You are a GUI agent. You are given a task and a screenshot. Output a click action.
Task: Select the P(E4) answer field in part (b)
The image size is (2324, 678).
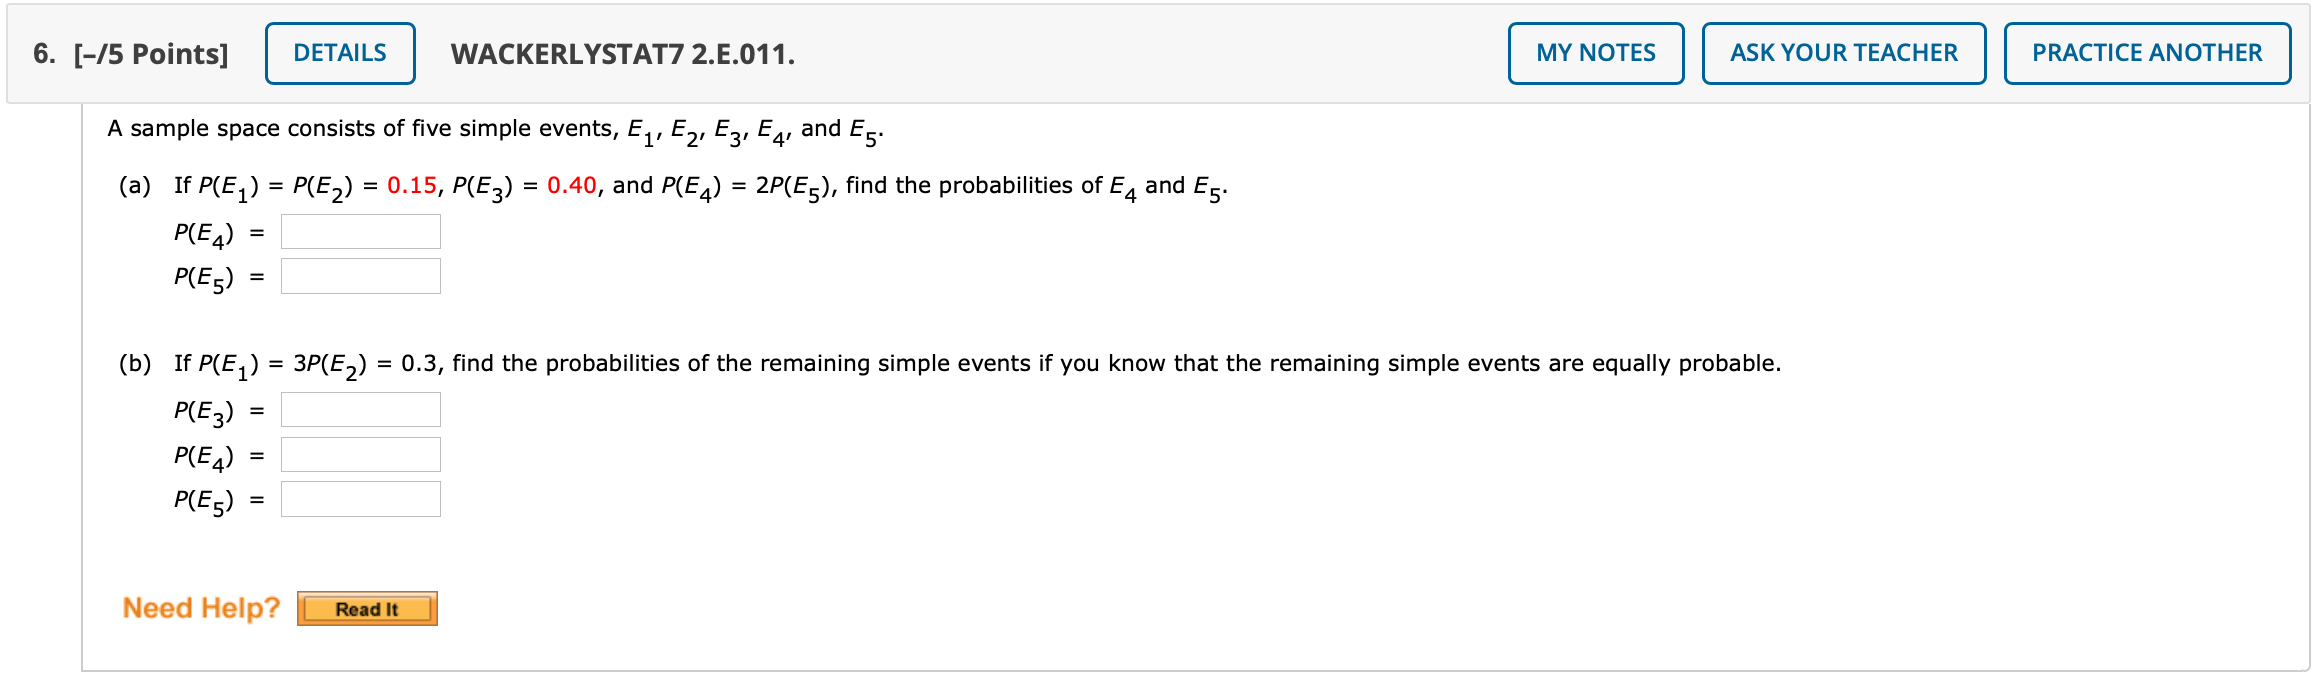coord(360,454)
